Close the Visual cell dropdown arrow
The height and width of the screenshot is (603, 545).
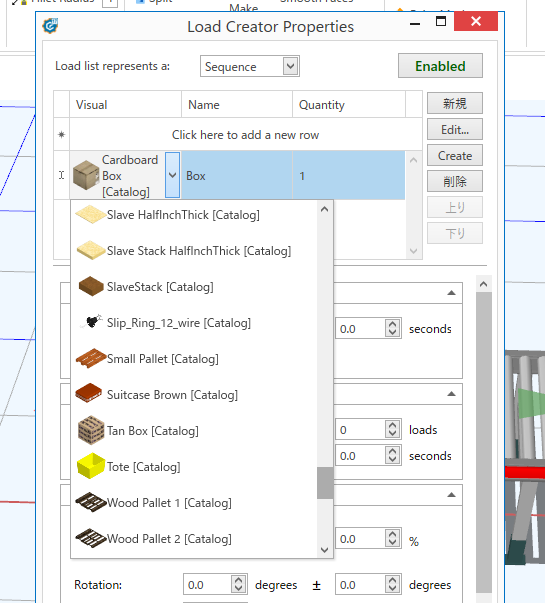coord(172,175)
